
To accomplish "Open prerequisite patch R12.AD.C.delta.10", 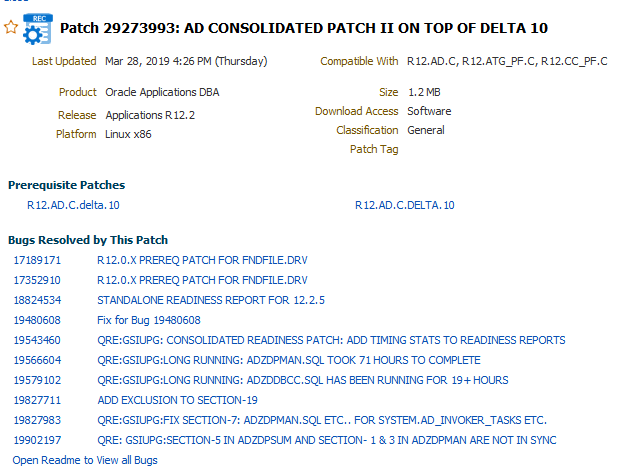I will click(73, 205).
